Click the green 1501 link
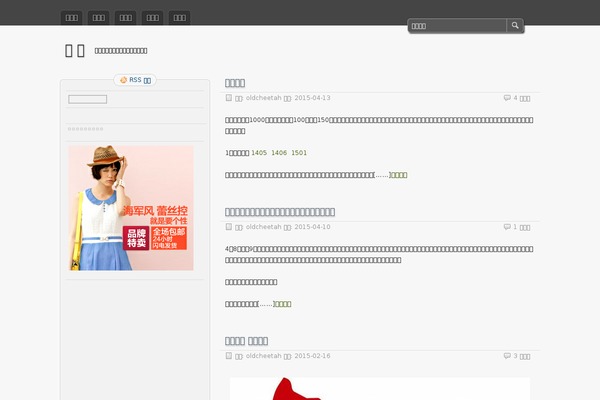This screenshot has height=400, width=600. [299, 153]
